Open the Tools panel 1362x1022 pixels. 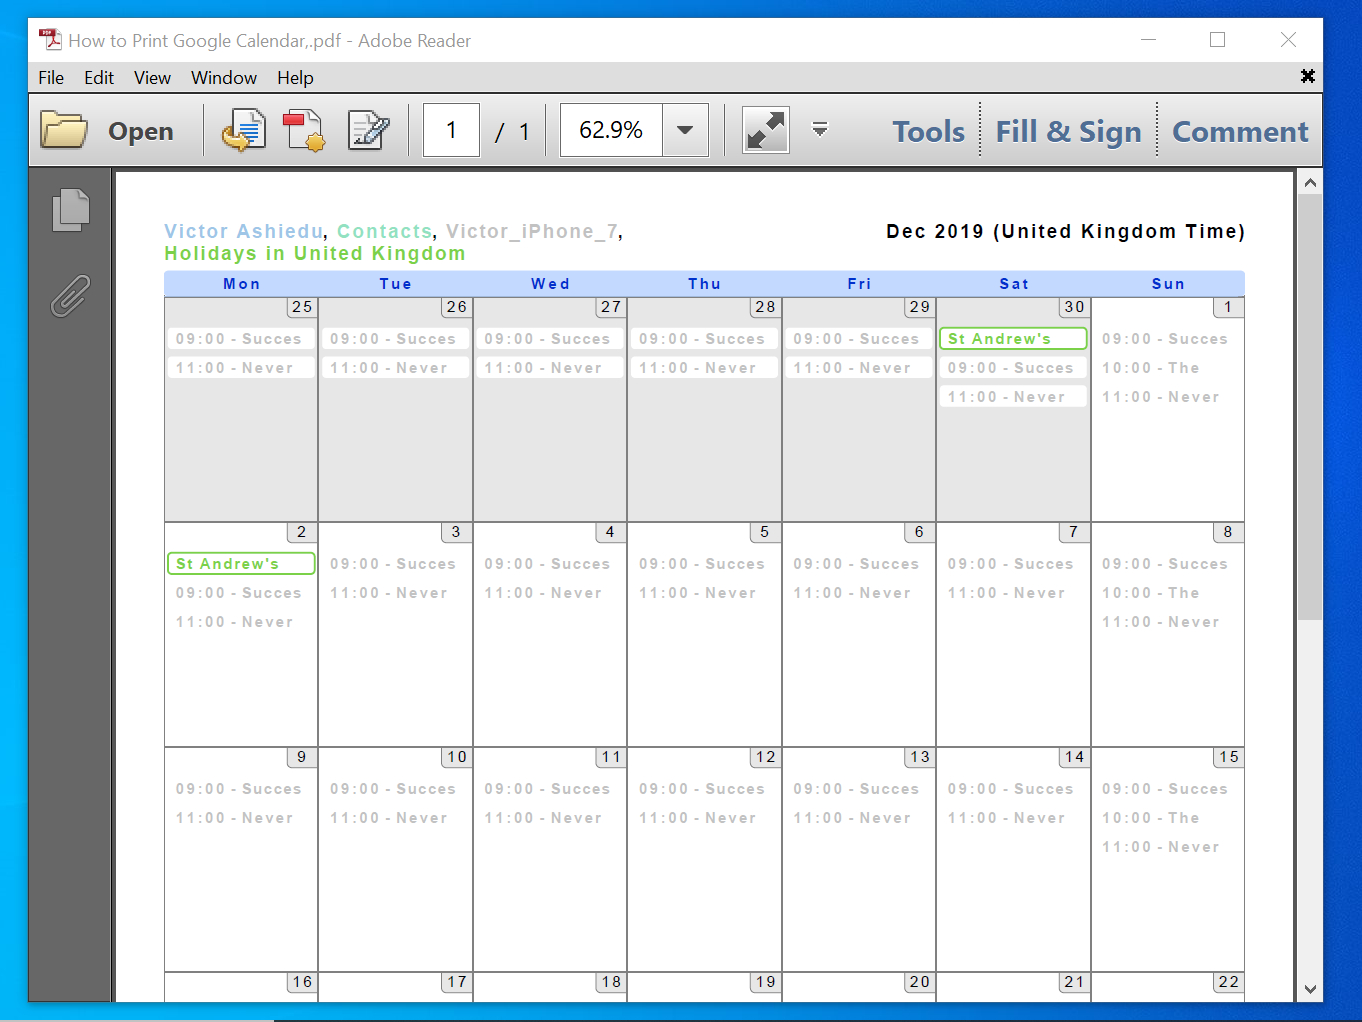pyautogui.click(x=926, y=130)
